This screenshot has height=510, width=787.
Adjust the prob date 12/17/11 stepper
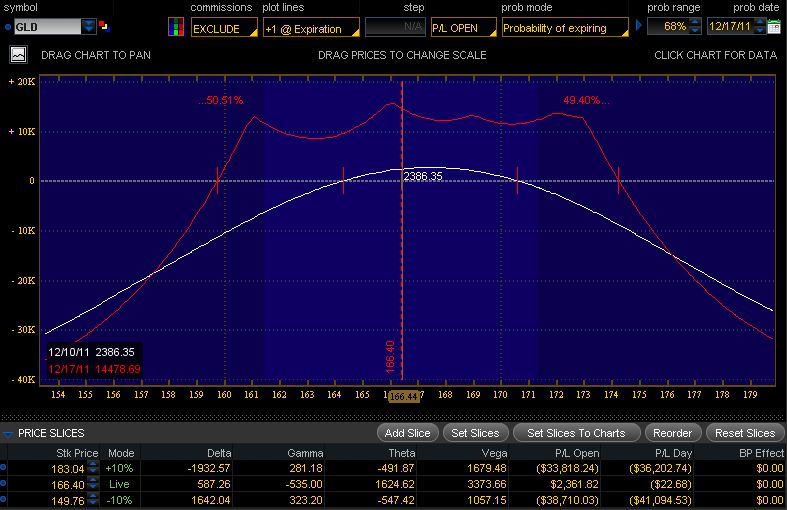click(x=759, y=26)
